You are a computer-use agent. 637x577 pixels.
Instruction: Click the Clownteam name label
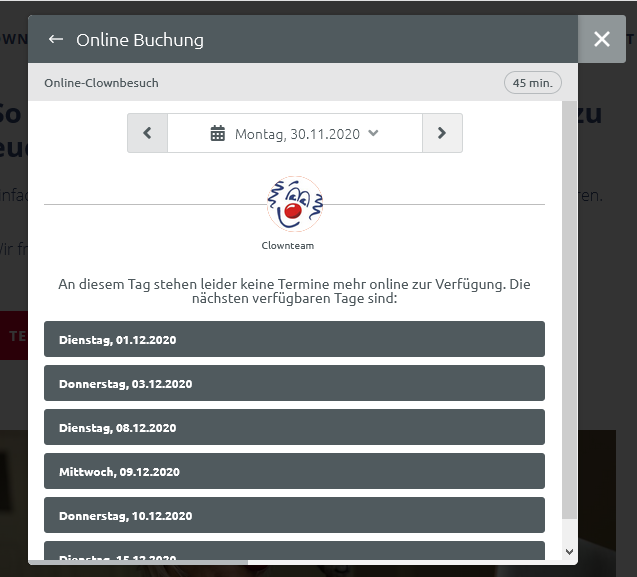pos(288,245)
